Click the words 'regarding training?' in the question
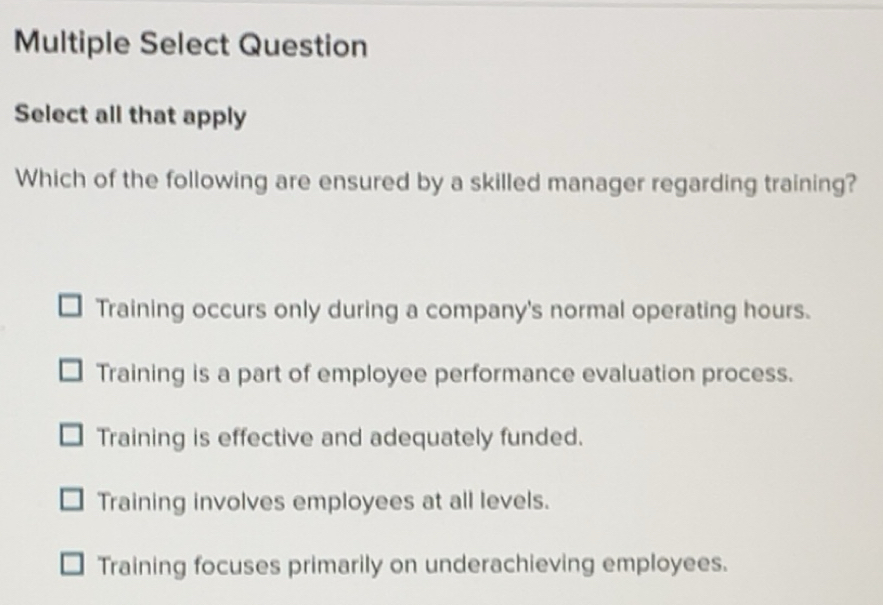 pyautogui.click(x=754, y=184)
